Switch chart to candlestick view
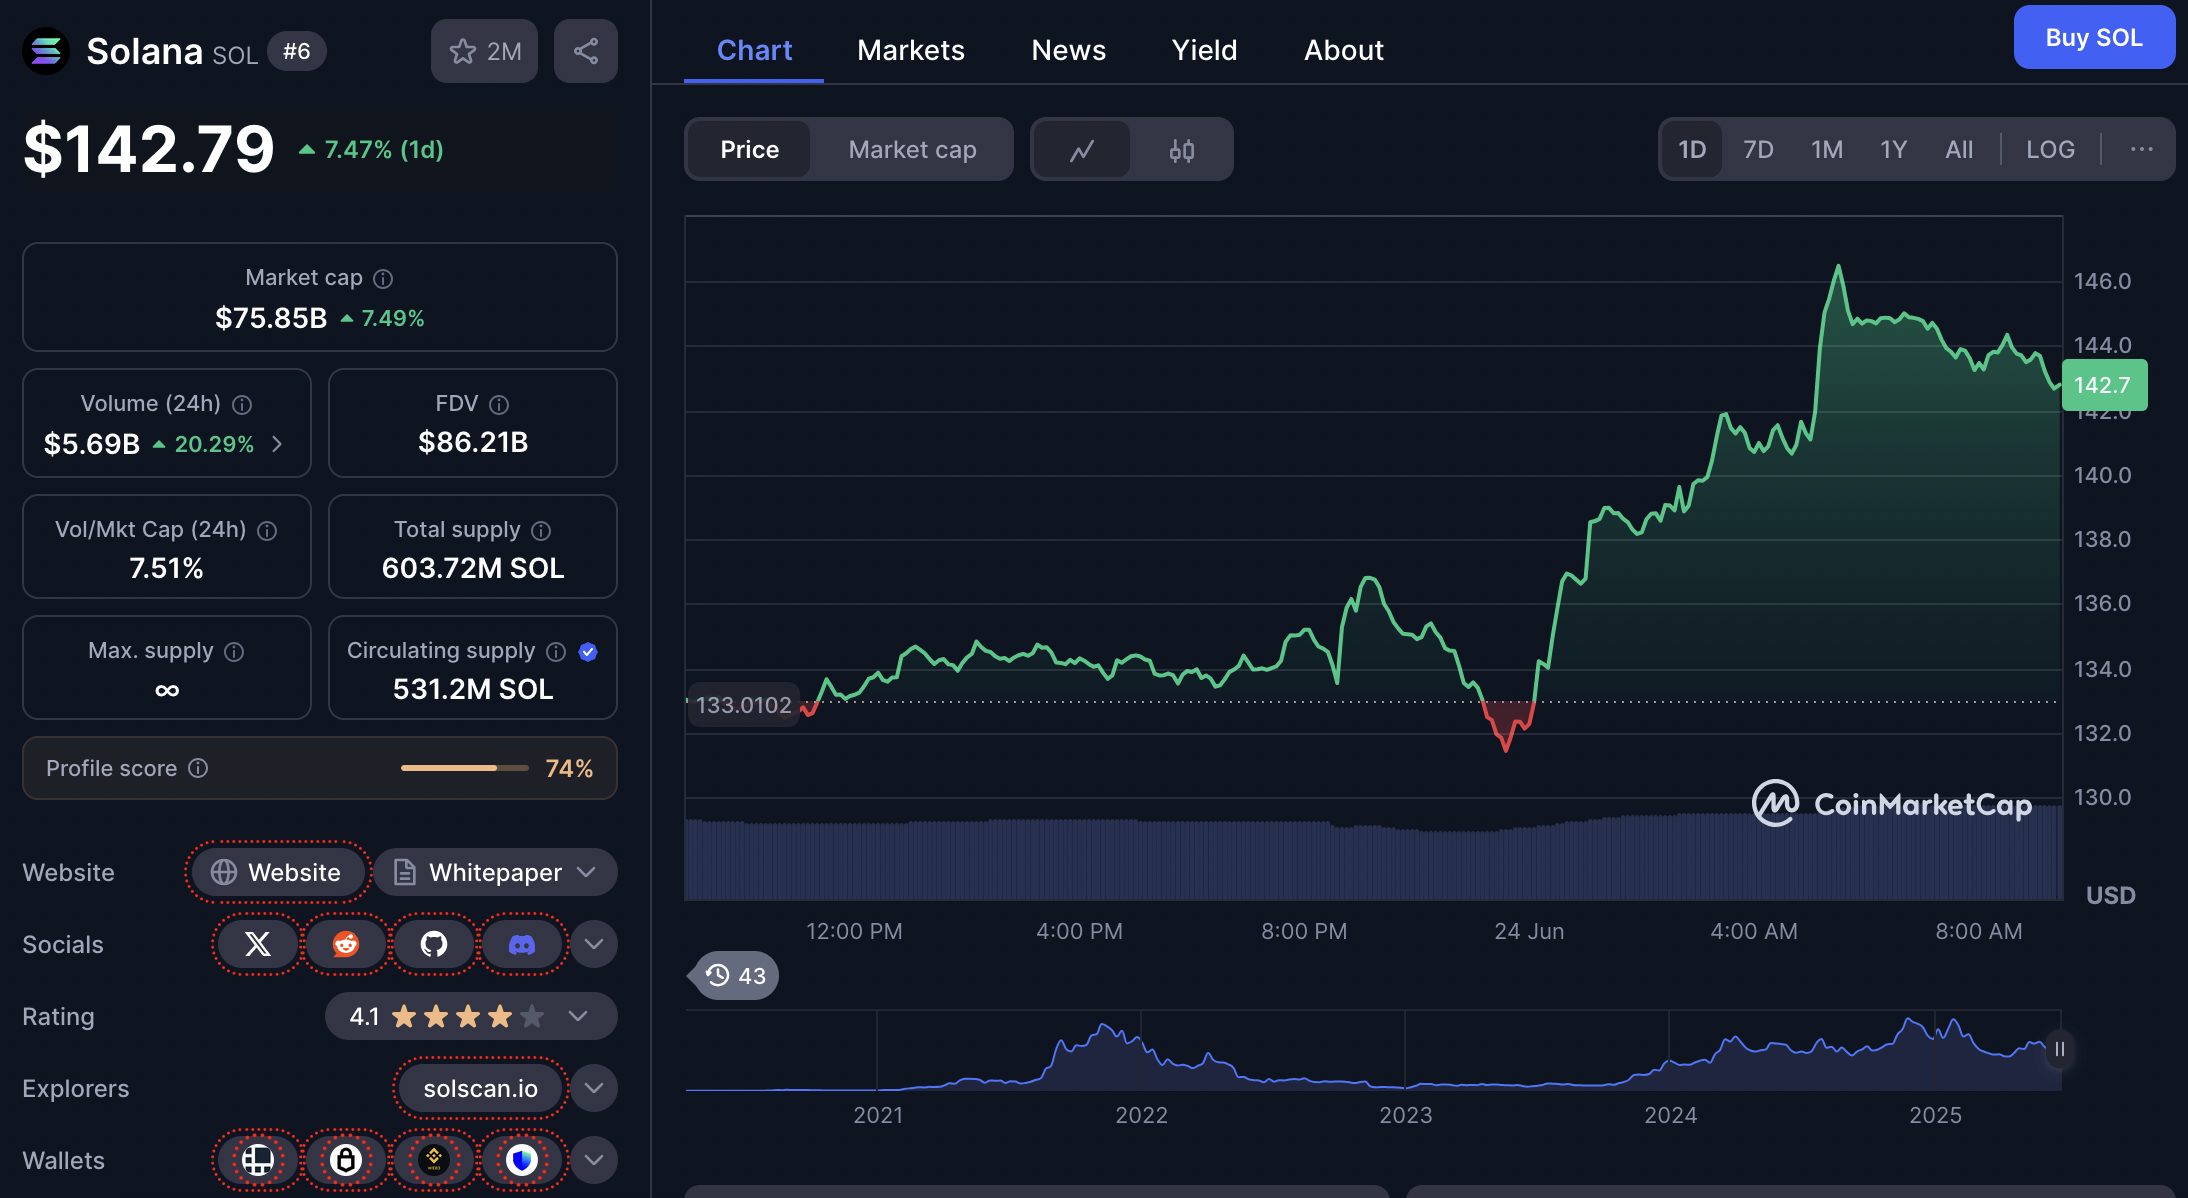This screenshot has height=1198, width=2188. pos(1182,150)
